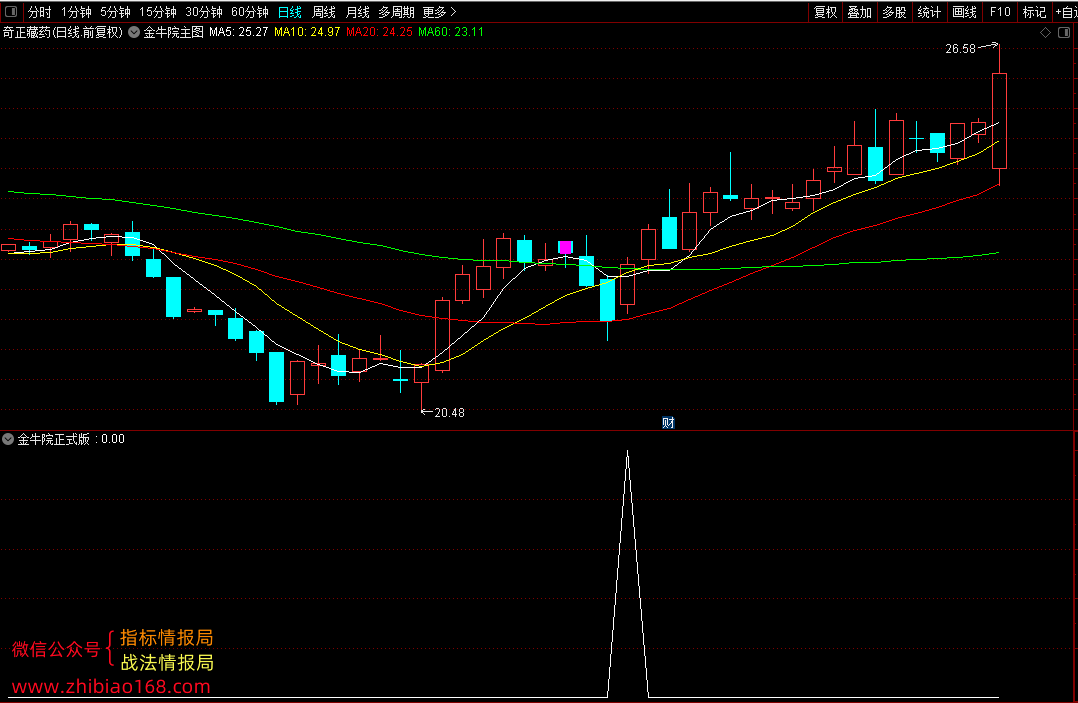Click stock title 奇正藏药(日线.前复权)

point(63,32)
